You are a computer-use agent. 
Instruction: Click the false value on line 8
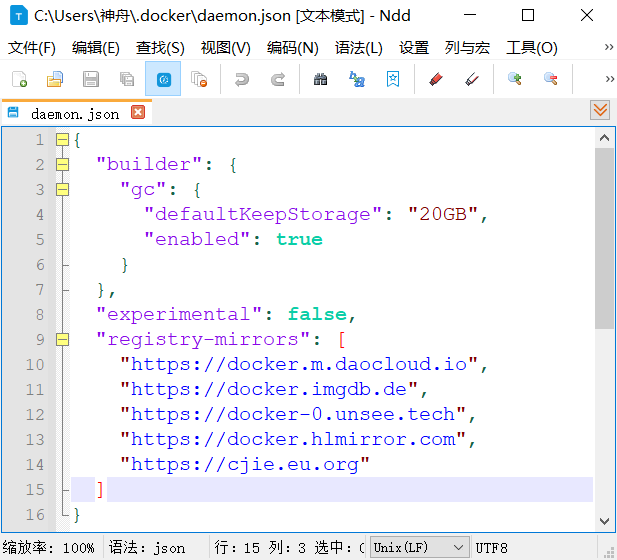(318, 314)
